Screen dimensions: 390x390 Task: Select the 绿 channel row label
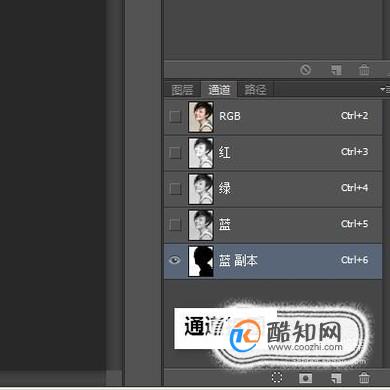pyautogui.click(x=224, y=188)
